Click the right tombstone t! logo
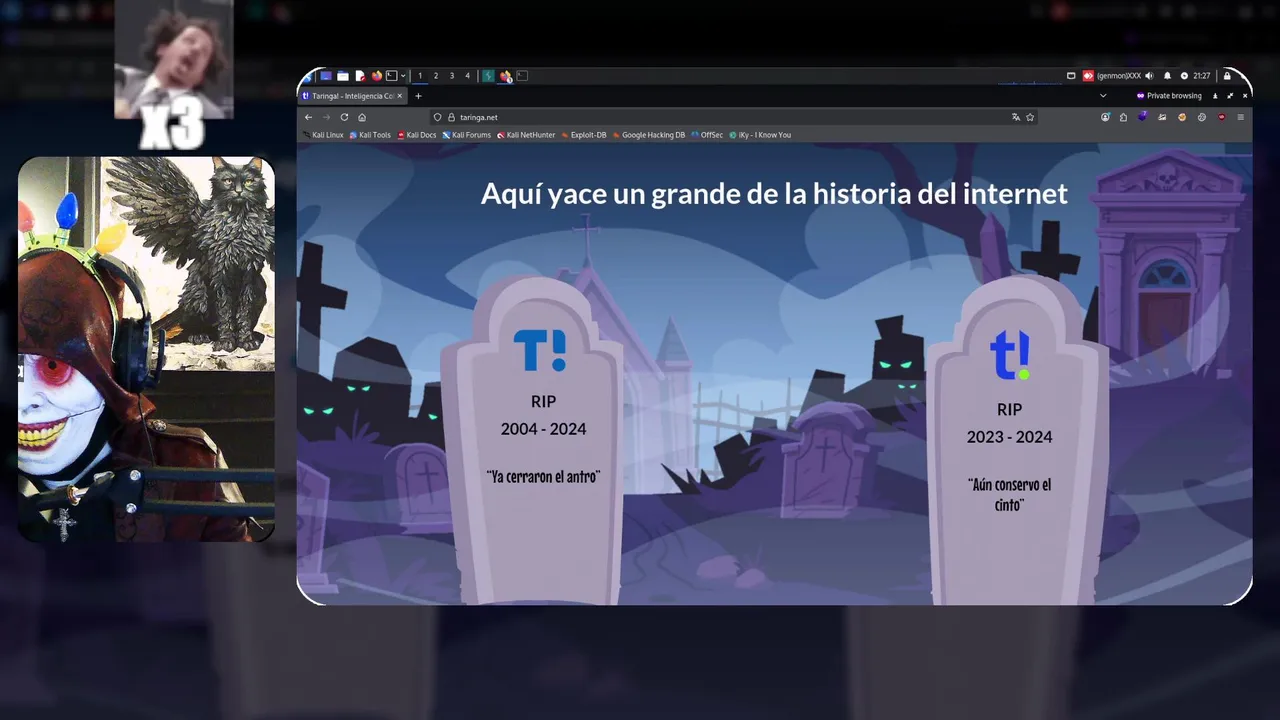The width and height of the screenshot is (1280, 720). (1010, 356)
